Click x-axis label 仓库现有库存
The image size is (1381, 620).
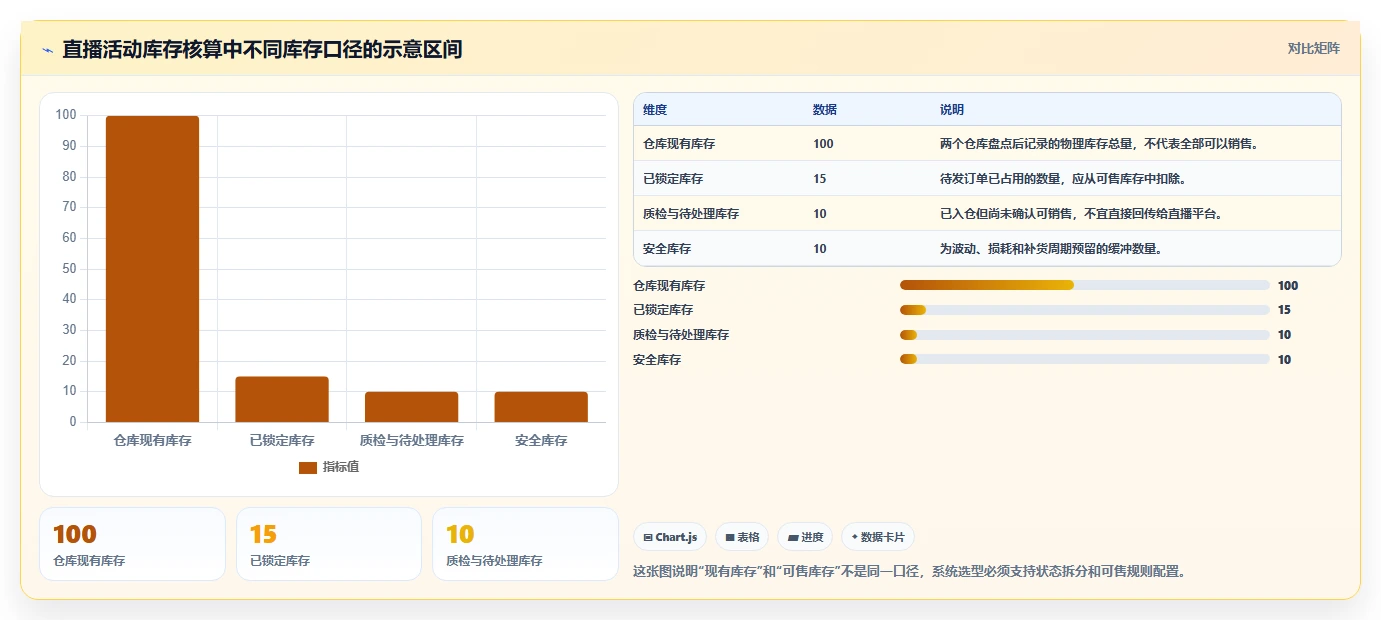152,440
